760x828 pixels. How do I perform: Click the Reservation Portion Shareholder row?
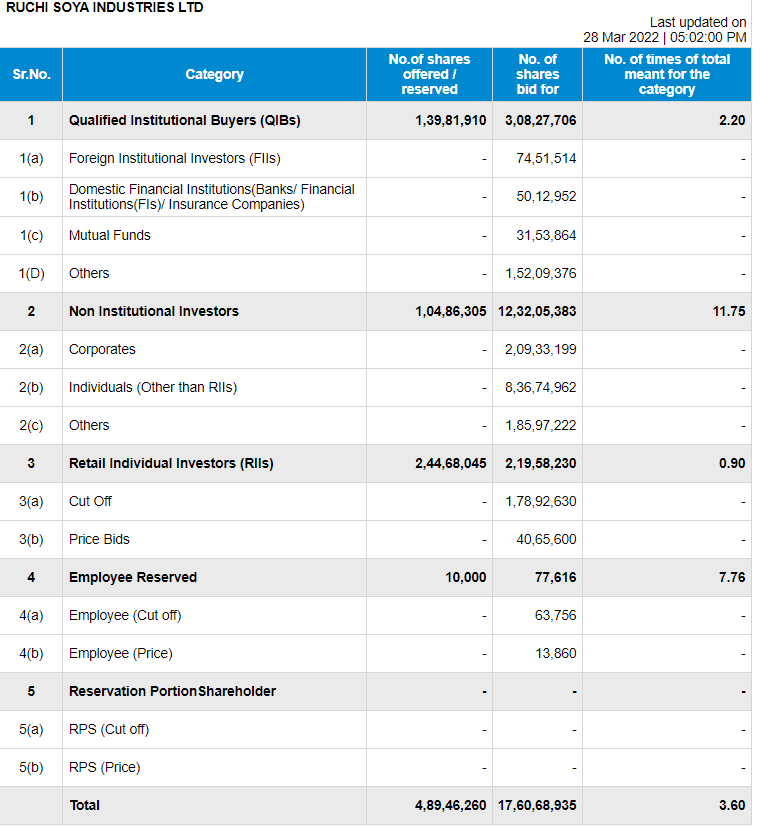[x=172, y=691]
